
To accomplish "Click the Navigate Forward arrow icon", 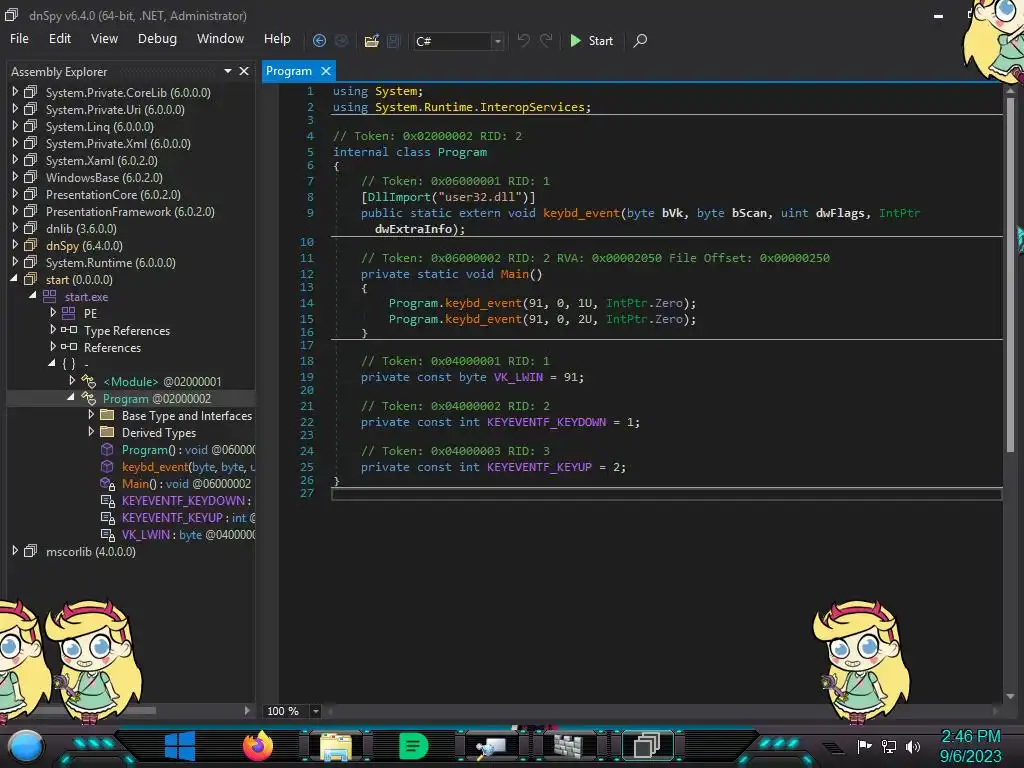I will coord(342,40).
